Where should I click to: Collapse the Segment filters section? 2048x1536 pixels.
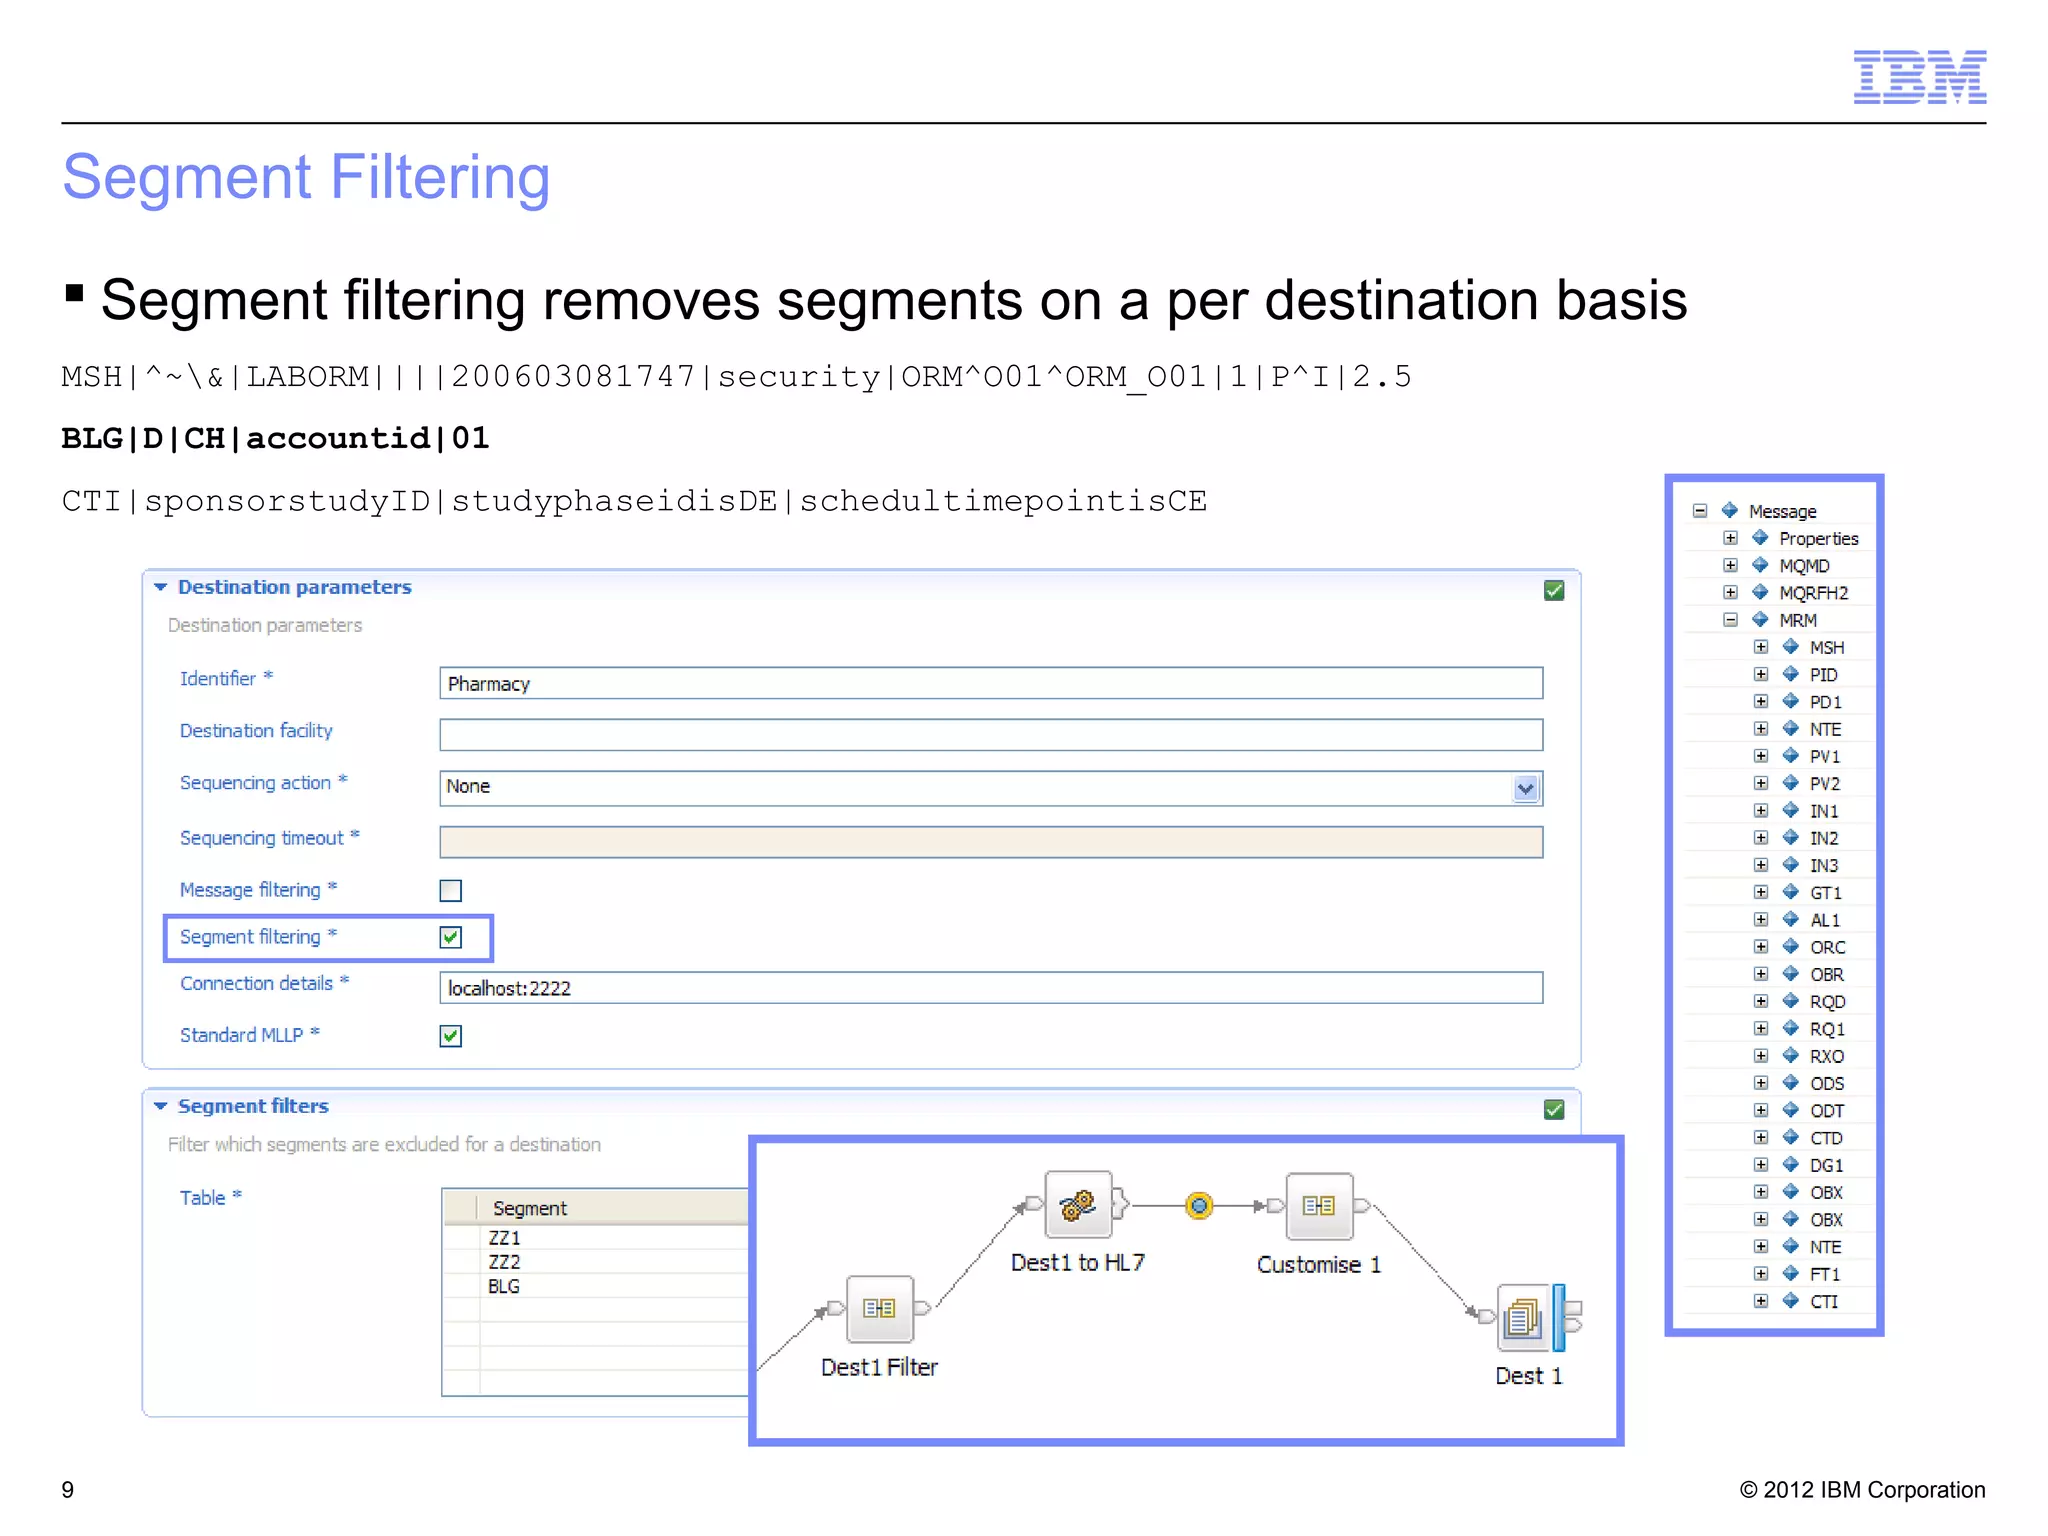160,1106
